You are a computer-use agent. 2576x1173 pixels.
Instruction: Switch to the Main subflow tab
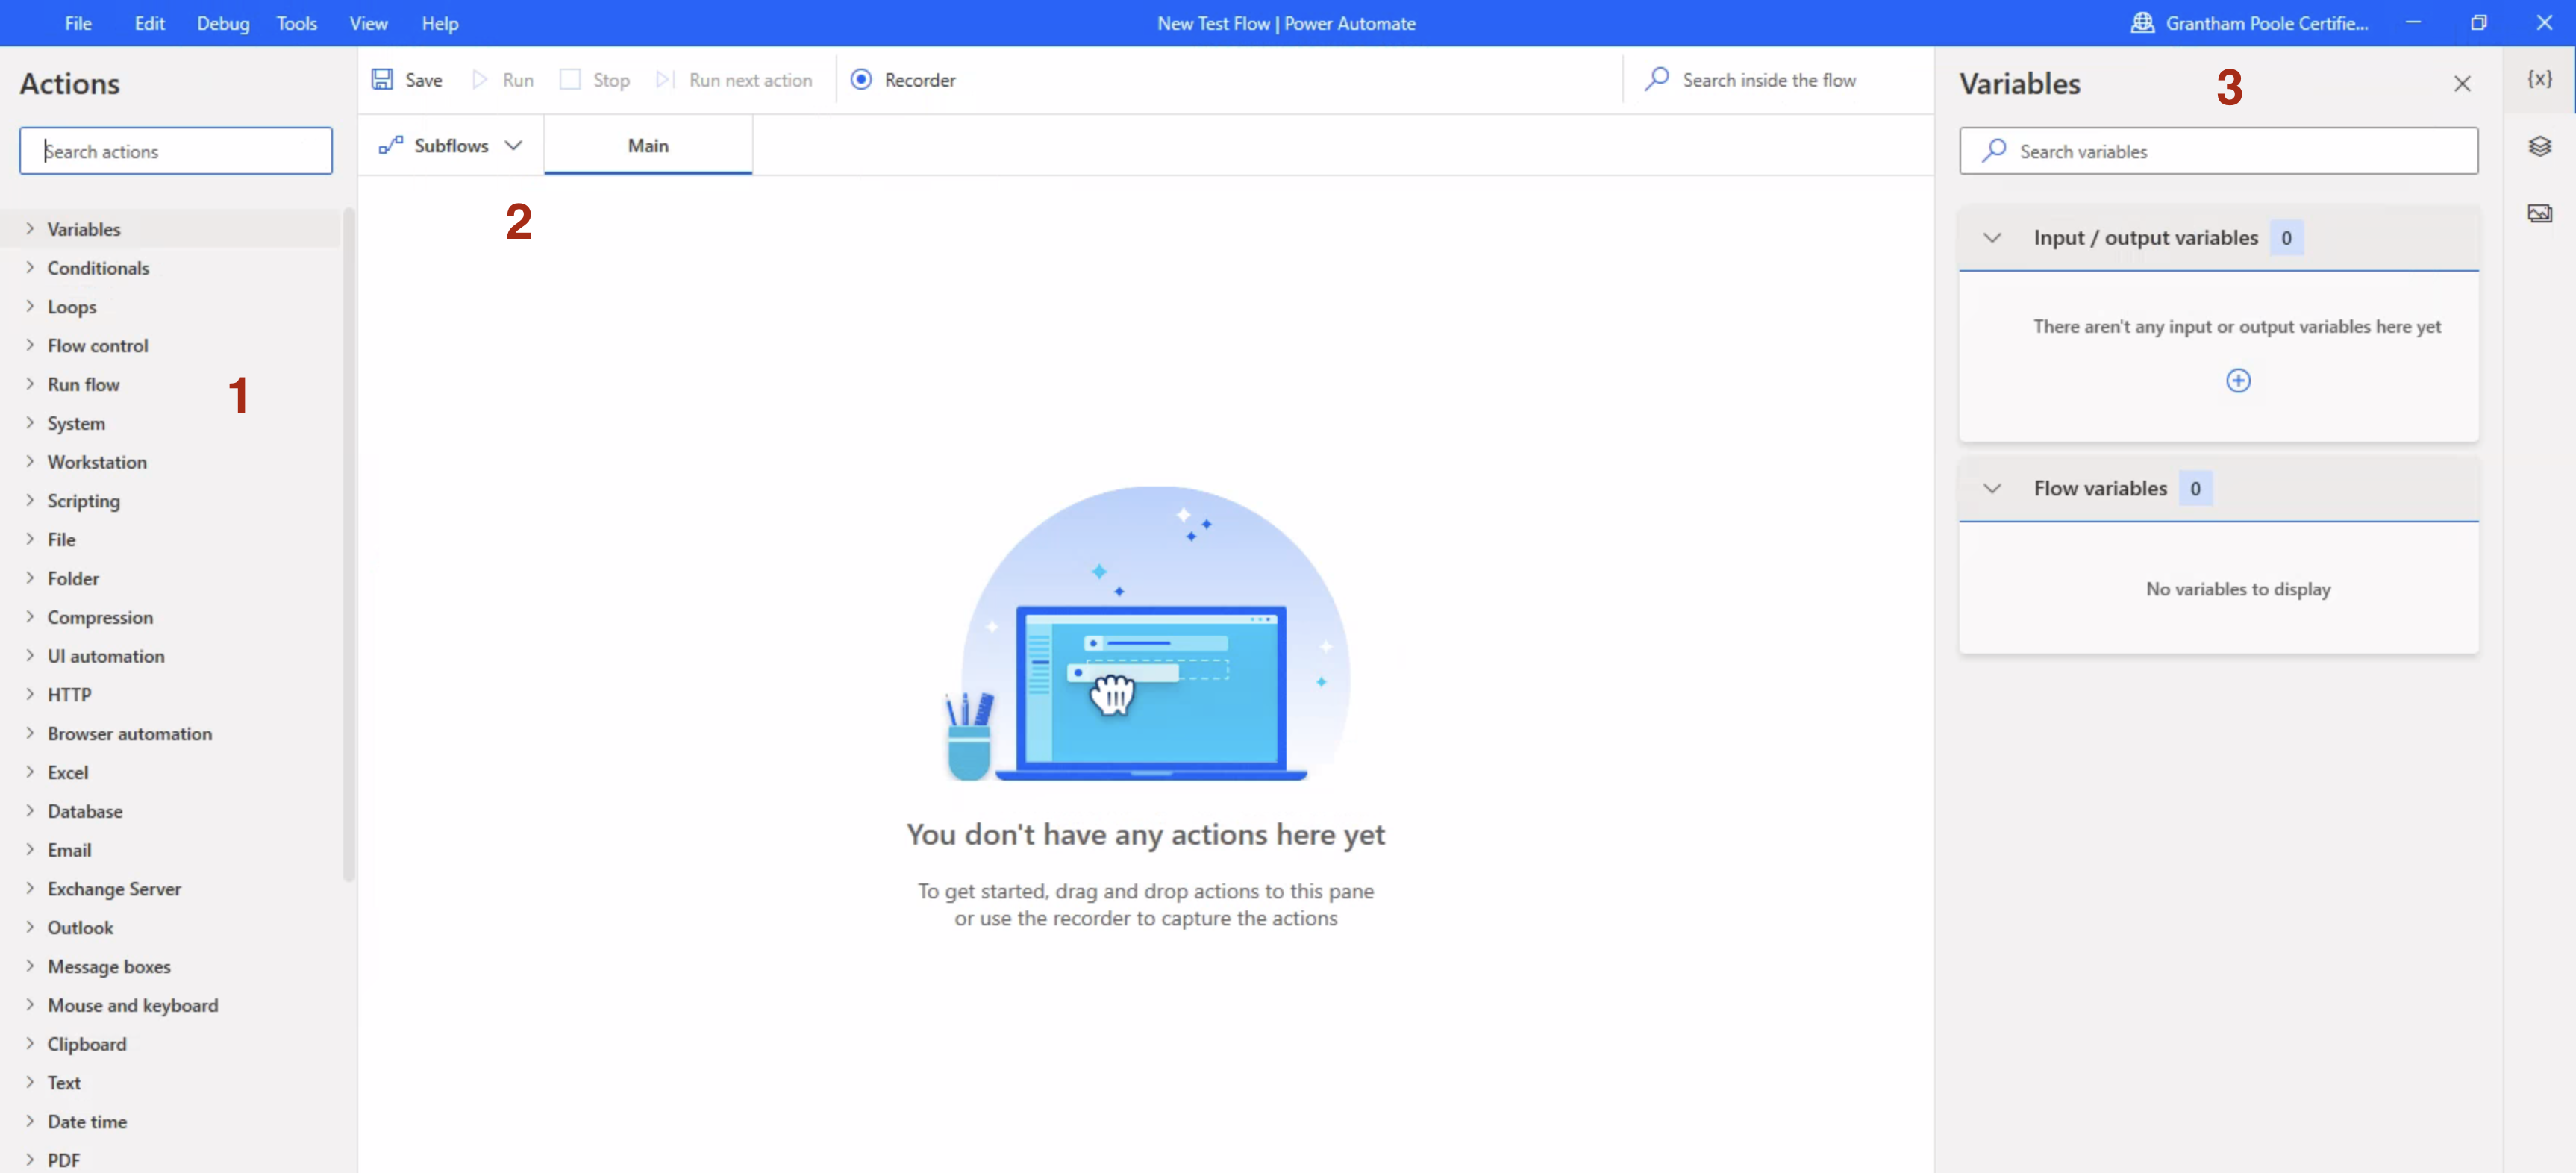(x=648, y=146)
